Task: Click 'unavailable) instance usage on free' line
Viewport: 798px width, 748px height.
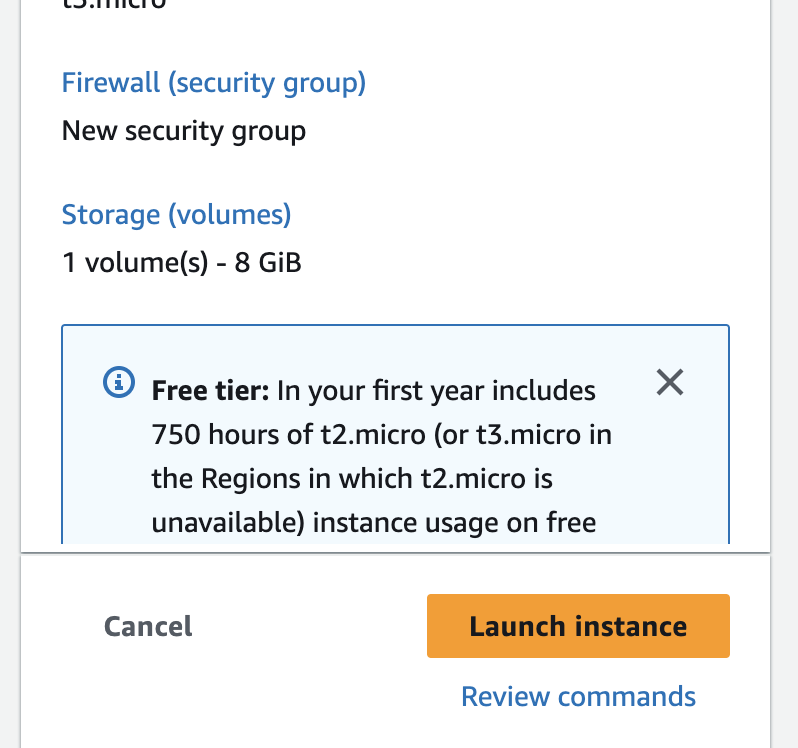Action: 374,523
